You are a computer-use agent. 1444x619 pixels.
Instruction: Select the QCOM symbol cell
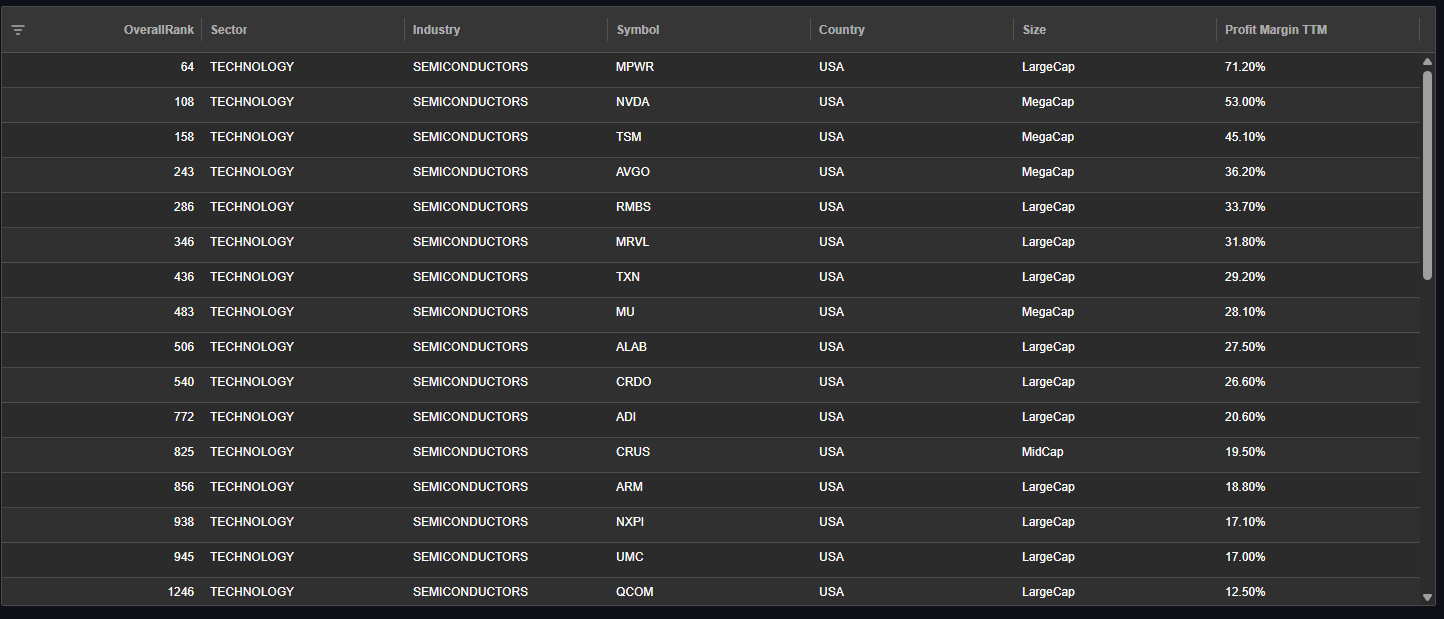[x=635, y=592]
